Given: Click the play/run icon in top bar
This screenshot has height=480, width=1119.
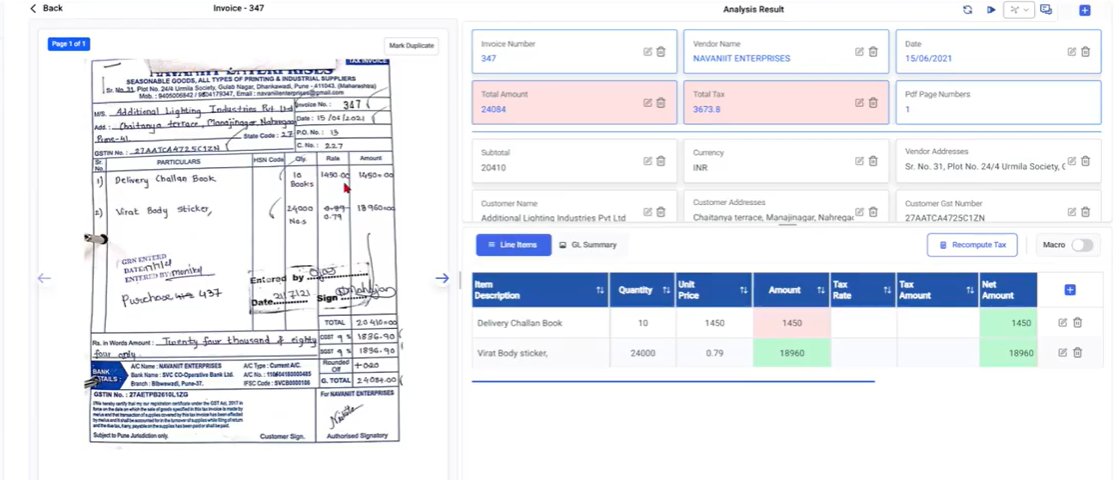Looking at the screenshot, I should [991, 10].
